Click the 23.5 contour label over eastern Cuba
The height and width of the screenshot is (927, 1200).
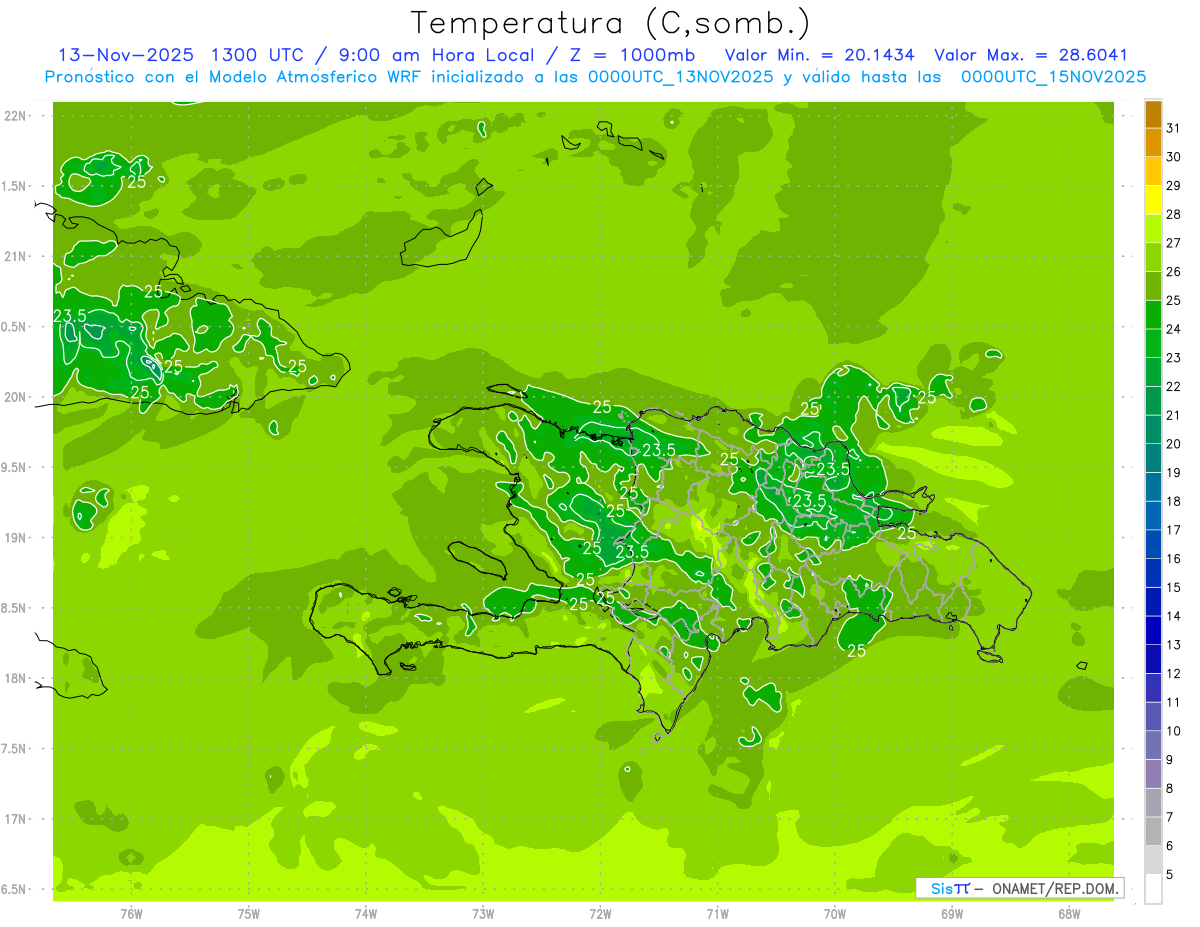click(x=69, y=316)
